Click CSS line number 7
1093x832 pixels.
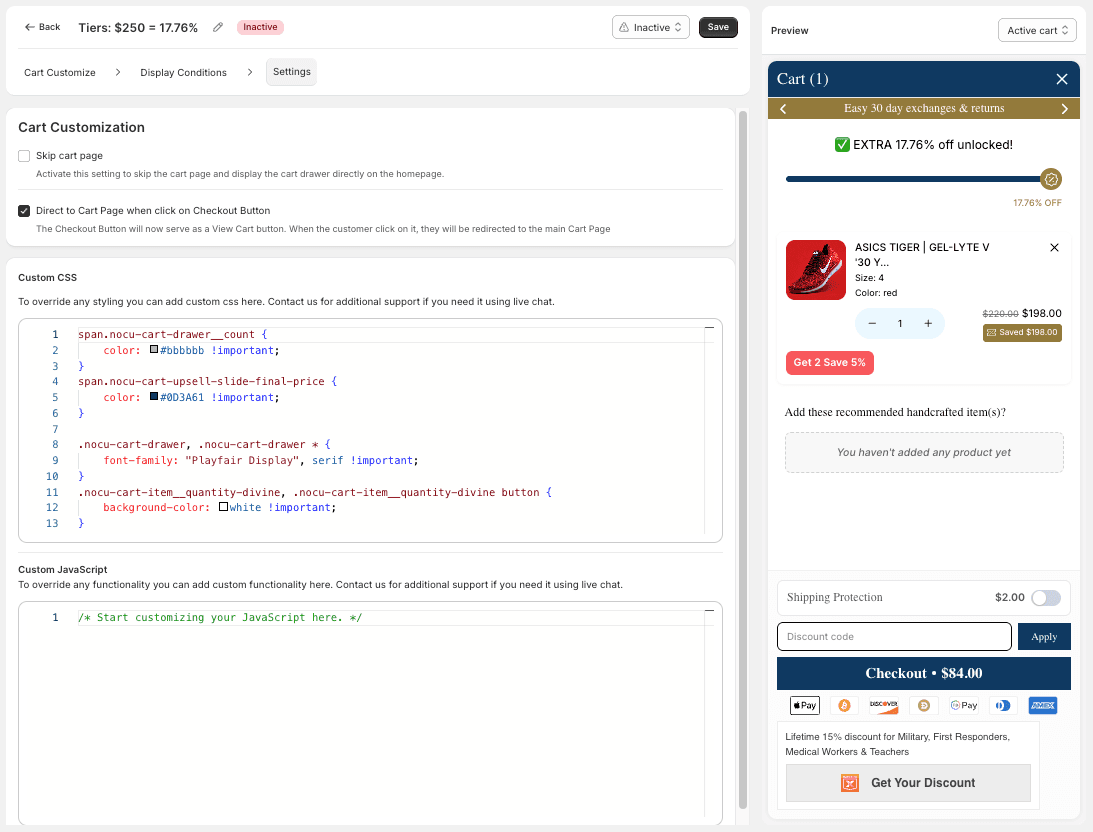click(x=55, y=429)
